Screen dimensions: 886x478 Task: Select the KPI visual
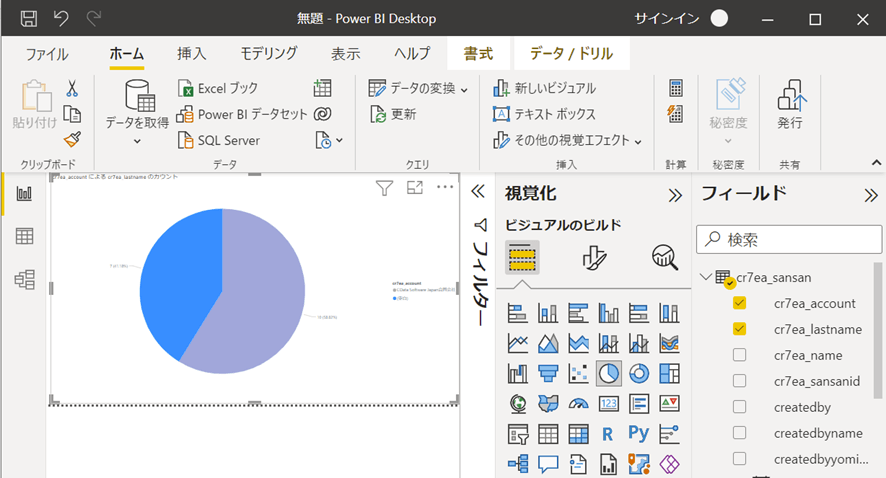(x=669, y=403)
